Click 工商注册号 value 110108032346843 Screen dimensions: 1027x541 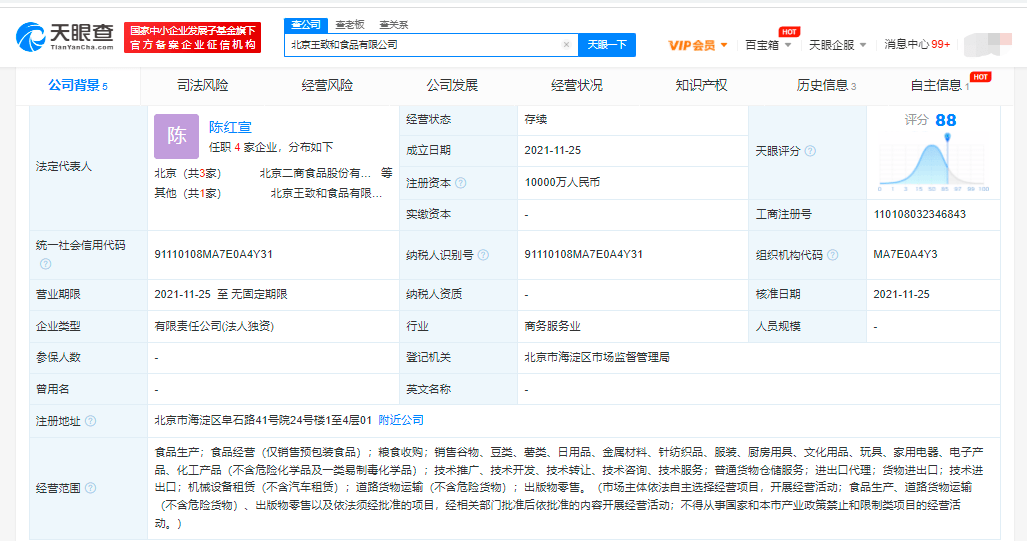point(920,214)
